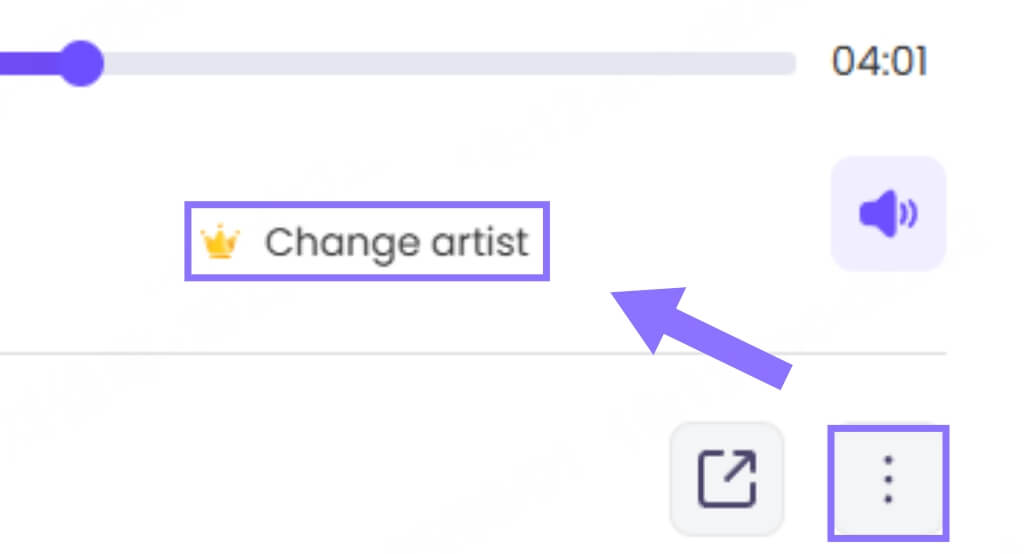1024x554 pixels.
Task: Show more actions via the kebab button
Action: pyautogui.click(x=888, y=482)
